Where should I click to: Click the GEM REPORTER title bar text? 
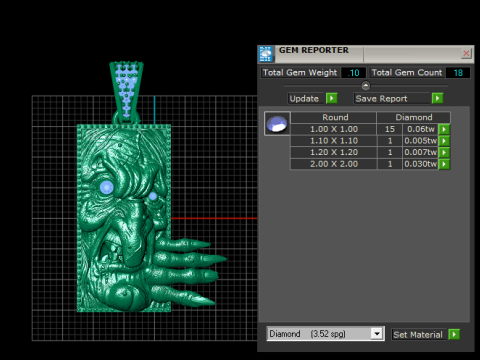point(314,50)
